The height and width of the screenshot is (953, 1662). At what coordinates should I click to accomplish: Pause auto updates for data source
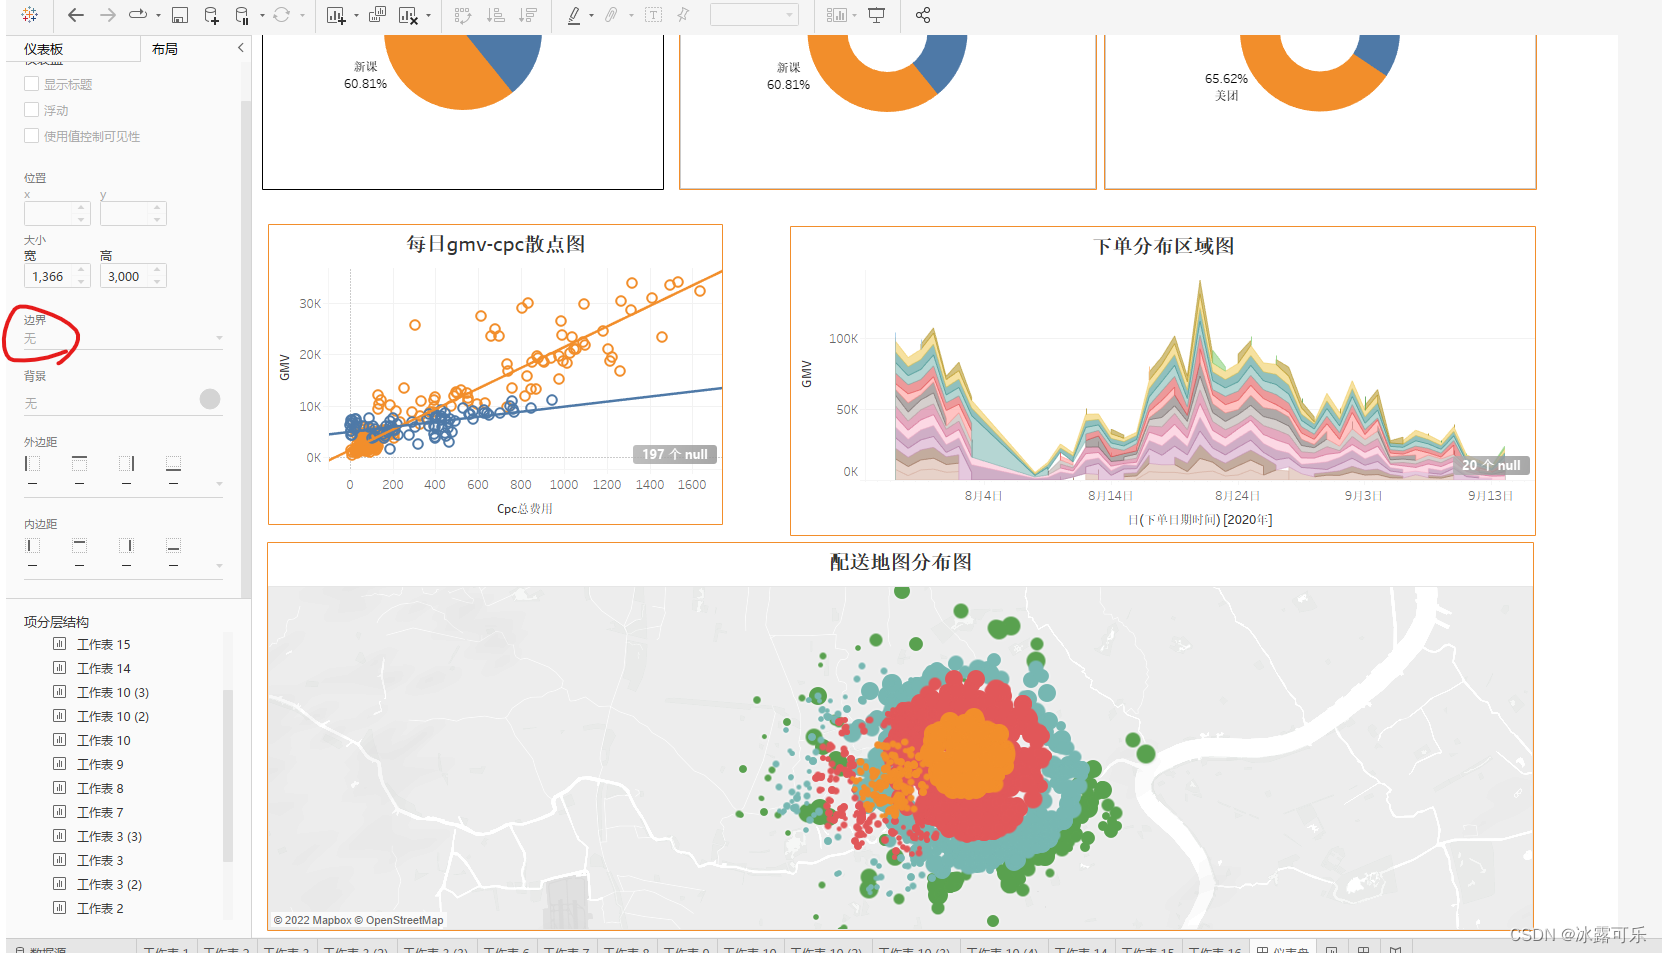(x=242, y=15)
